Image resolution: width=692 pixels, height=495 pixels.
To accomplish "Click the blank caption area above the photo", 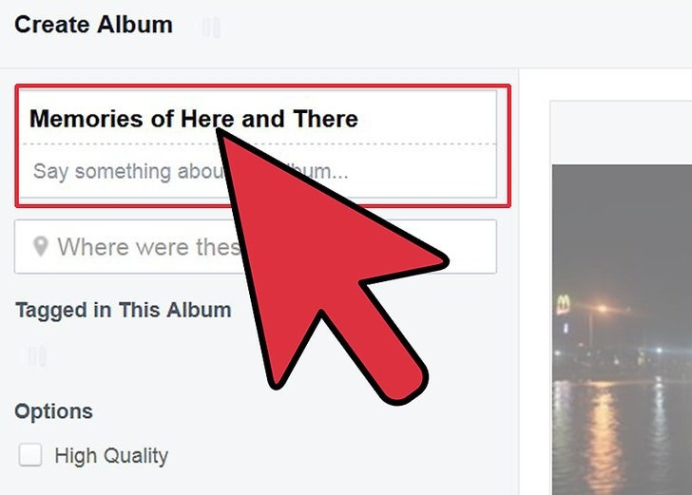I will click(x=621, y=133).
